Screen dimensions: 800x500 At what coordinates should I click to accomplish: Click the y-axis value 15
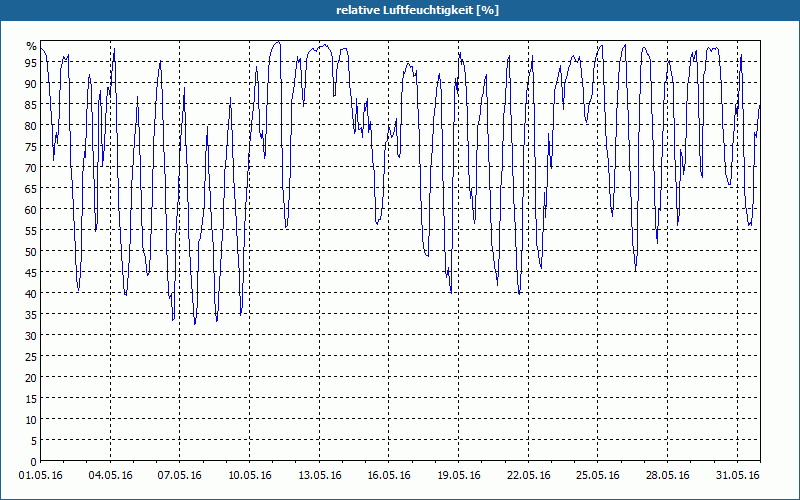[x=31, y=398]
